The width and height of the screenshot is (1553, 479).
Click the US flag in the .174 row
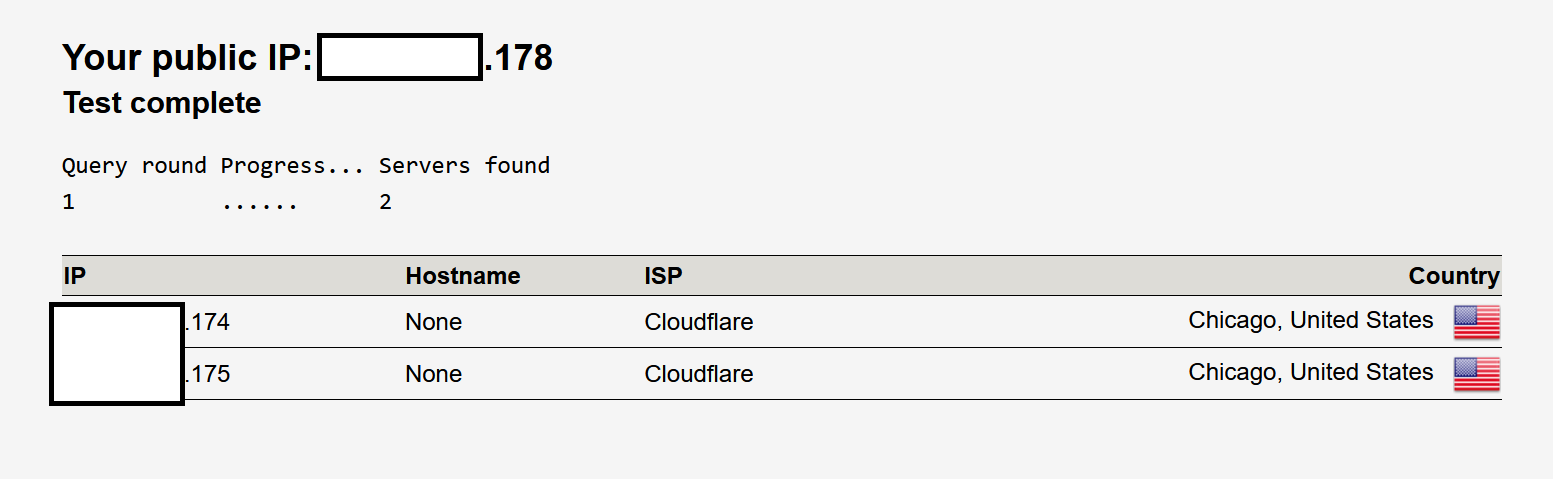pos(1476,322)
